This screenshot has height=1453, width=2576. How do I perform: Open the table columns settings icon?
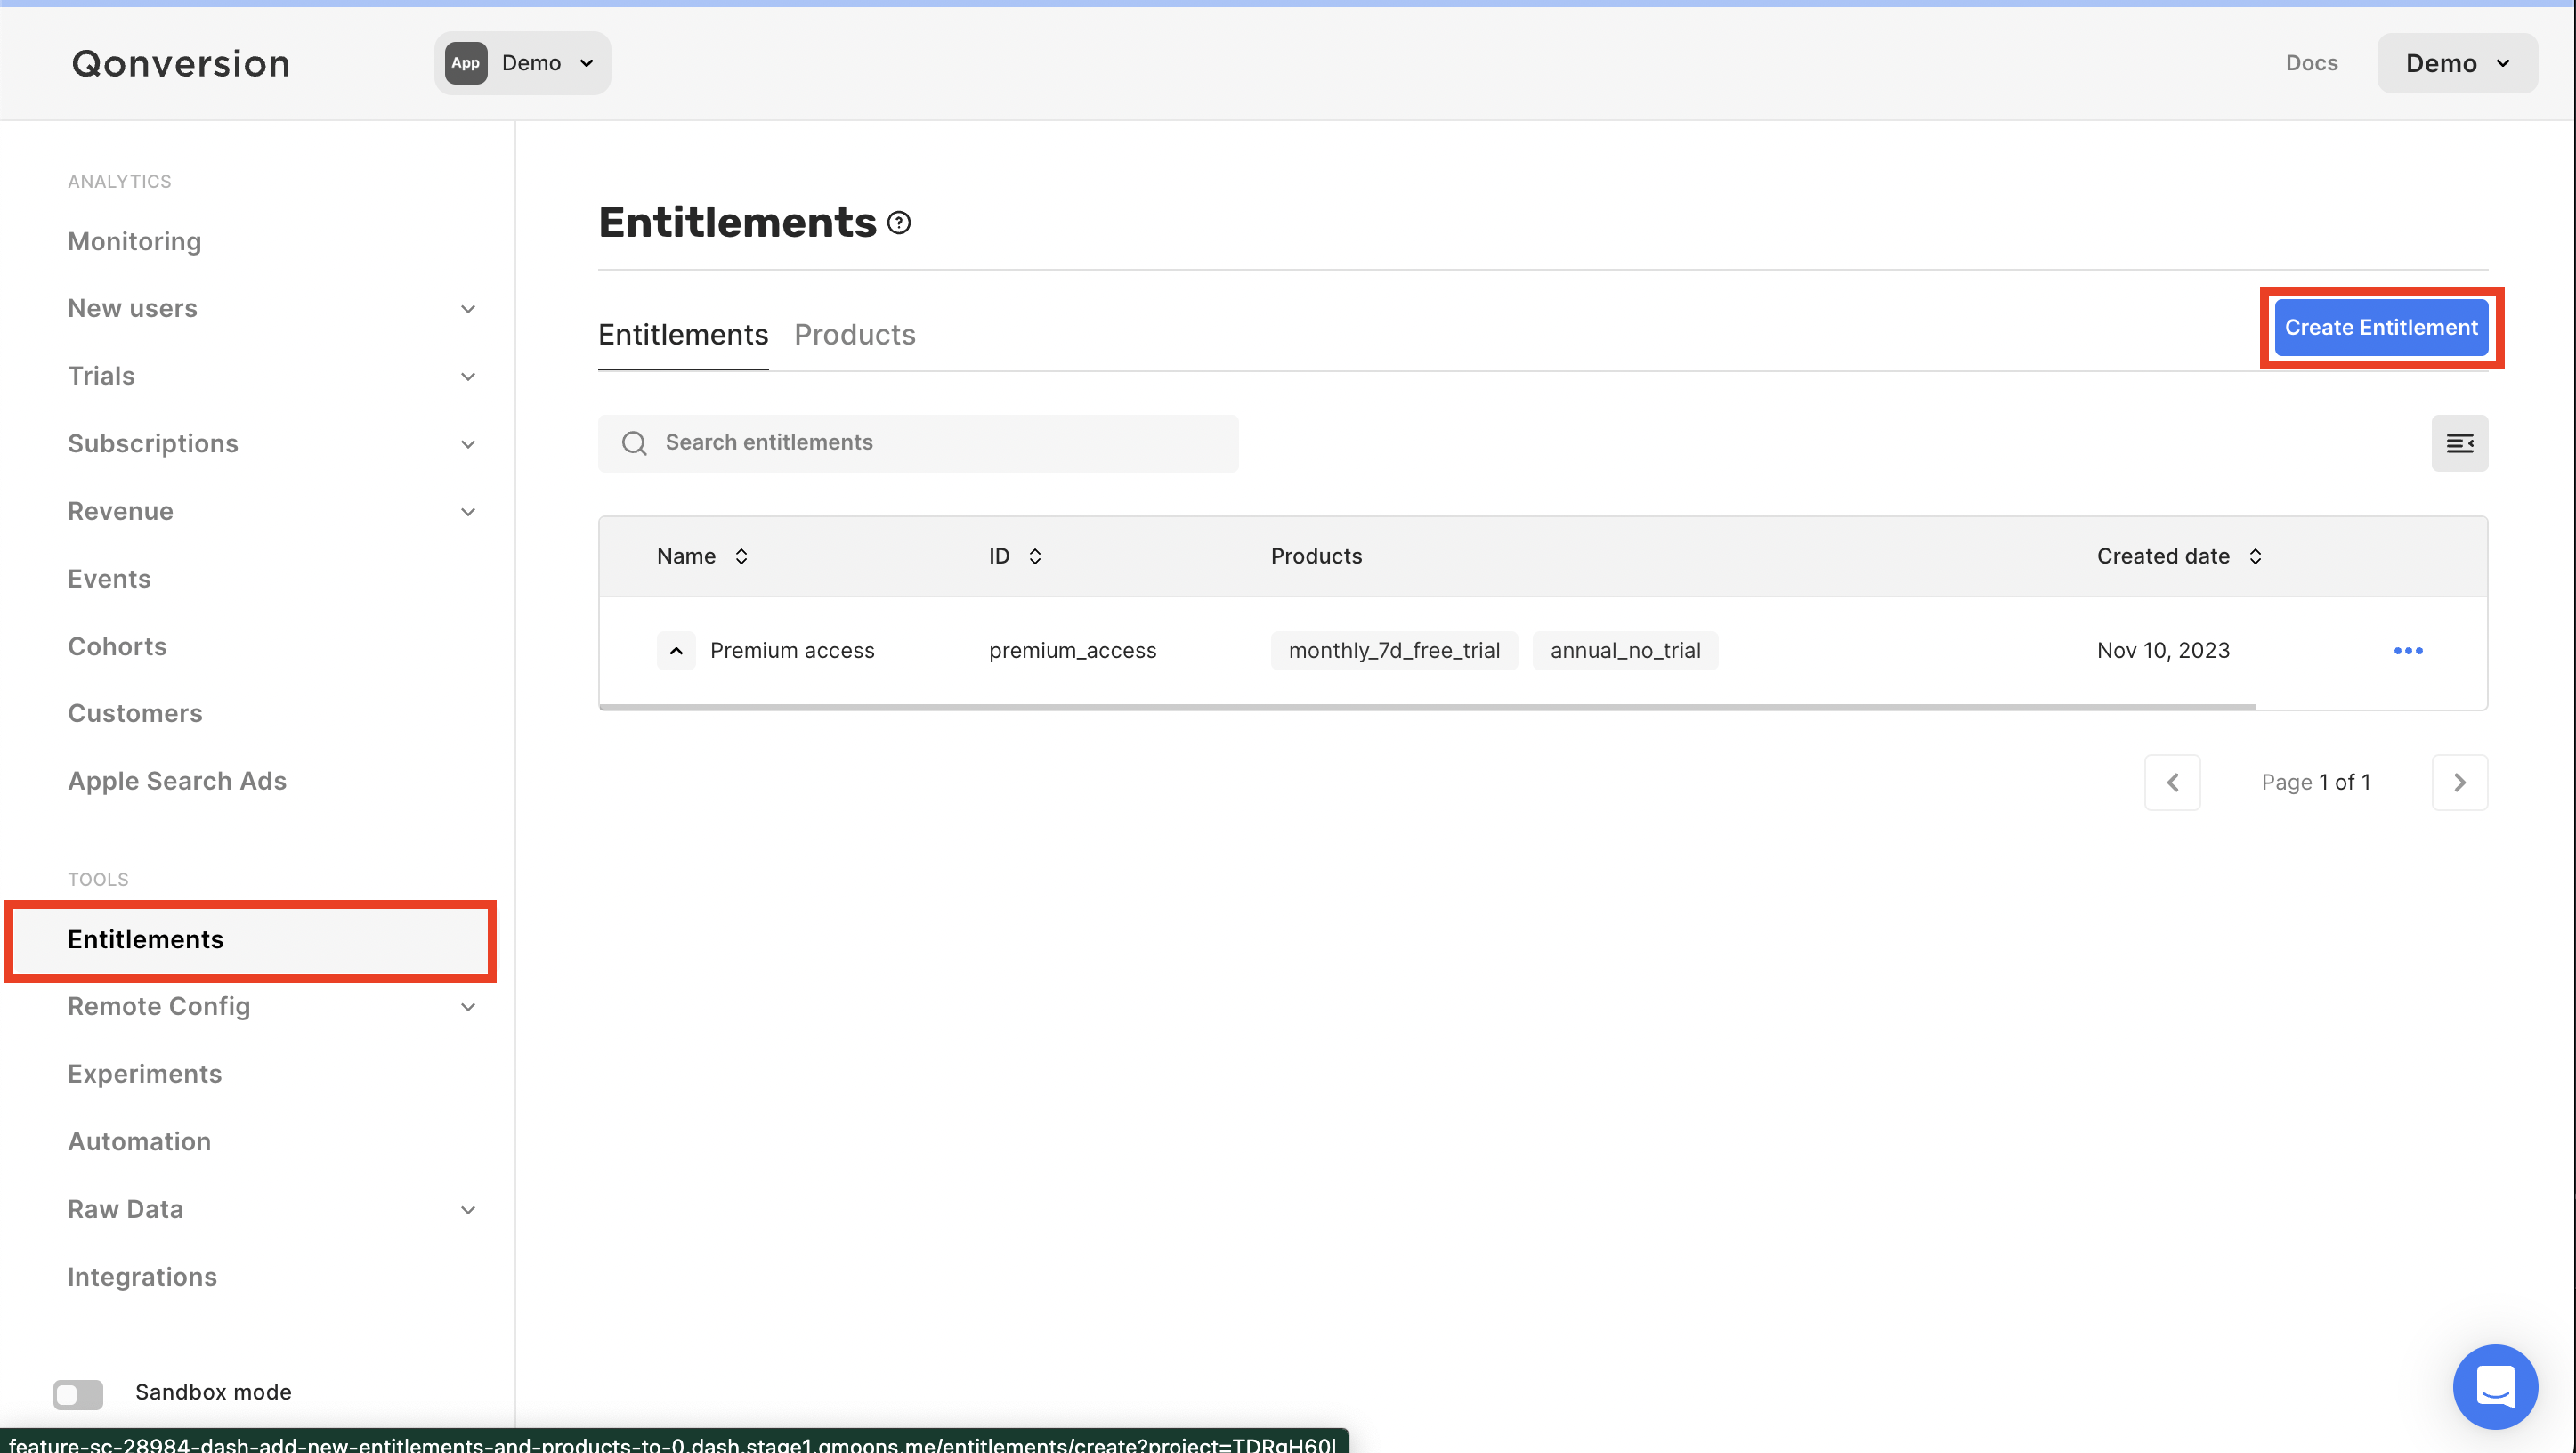2459,443
